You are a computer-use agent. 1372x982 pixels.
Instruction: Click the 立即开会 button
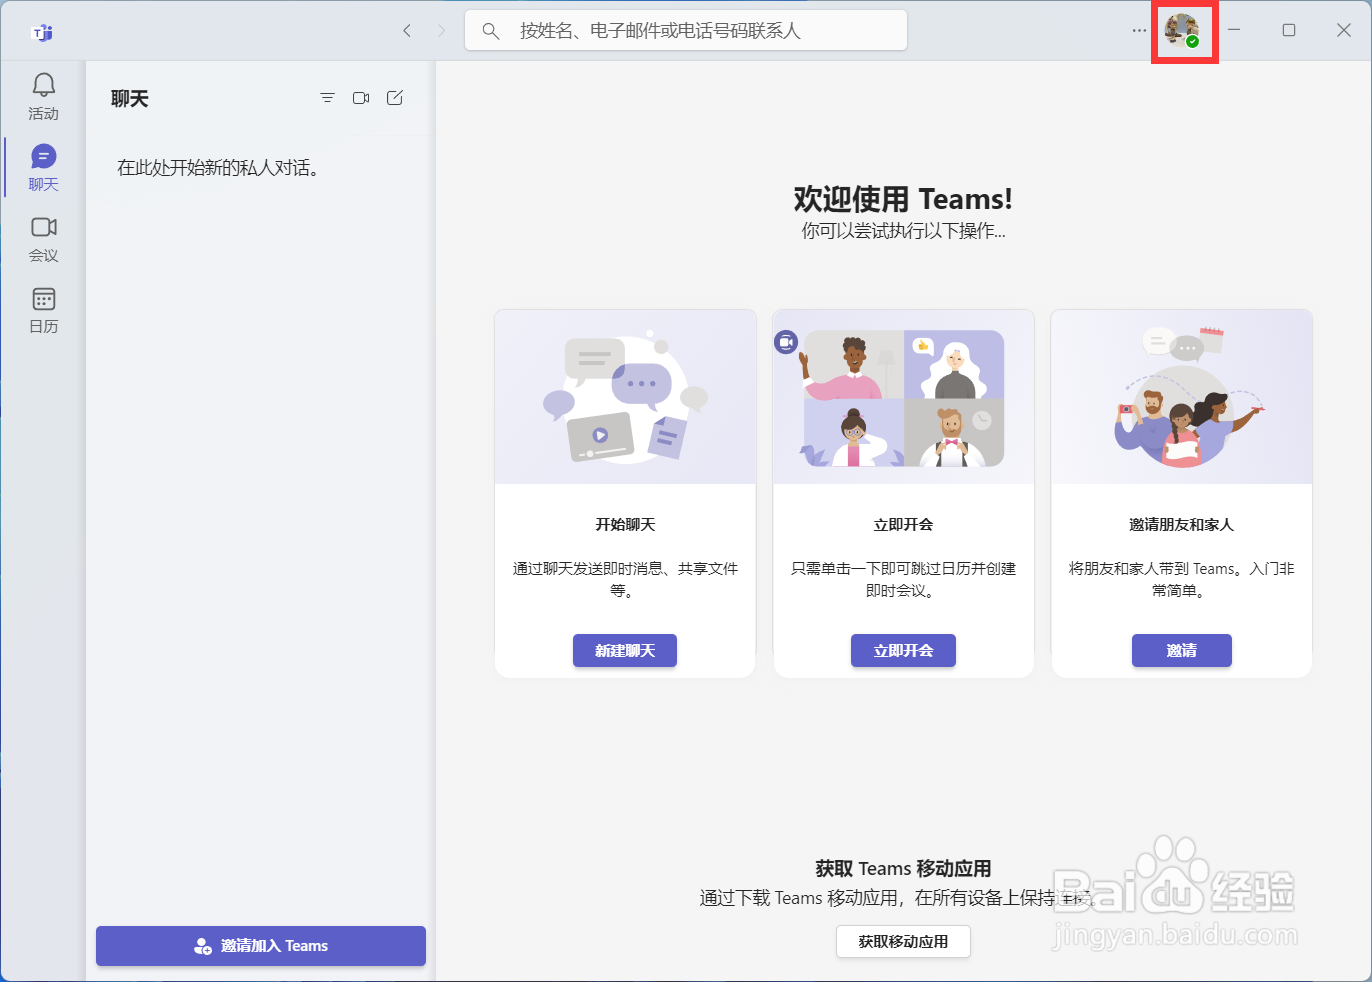[x=903, y=651]
